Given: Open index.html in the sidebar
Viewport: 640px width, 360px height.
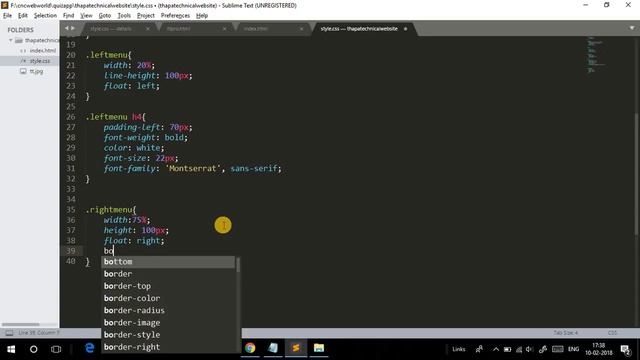Looking at the screenshot, I should 42,51.
